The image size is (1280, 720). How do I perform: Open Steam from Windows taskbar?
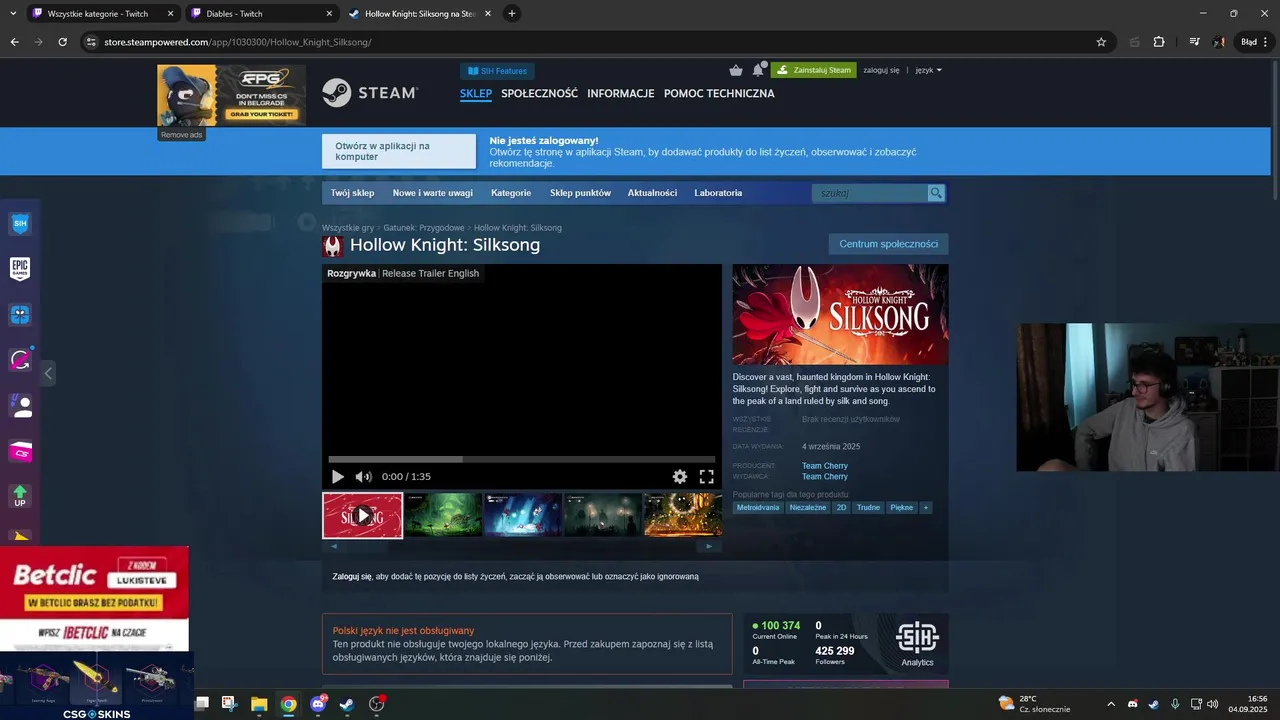[347, 704]
